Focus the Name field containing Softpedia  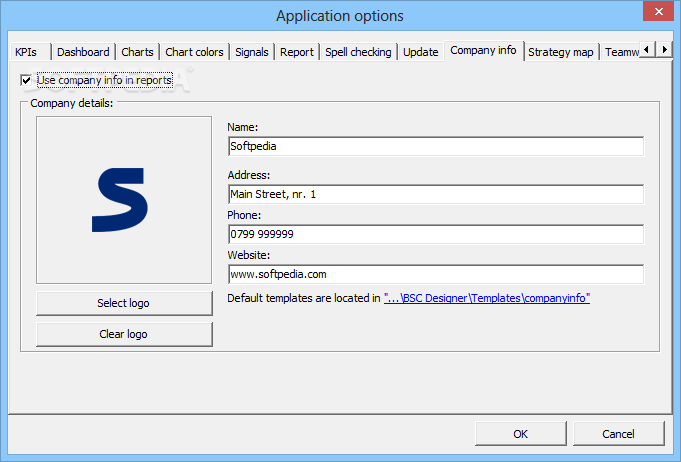(x=436, y=146)
